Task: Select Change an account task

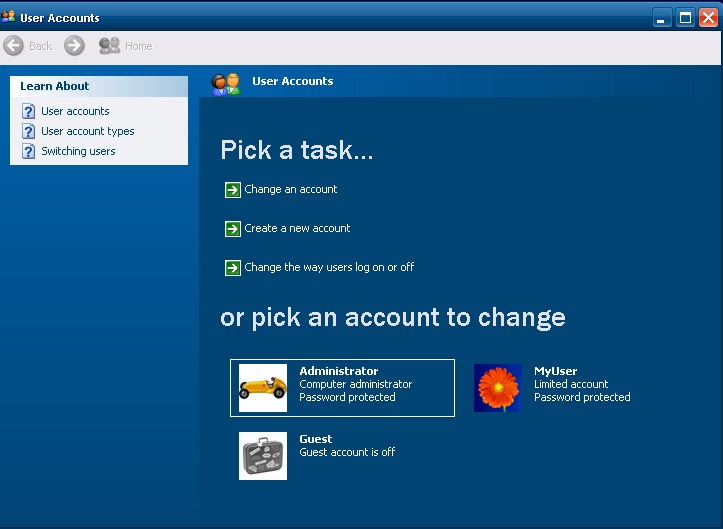Action: (290, 190)
